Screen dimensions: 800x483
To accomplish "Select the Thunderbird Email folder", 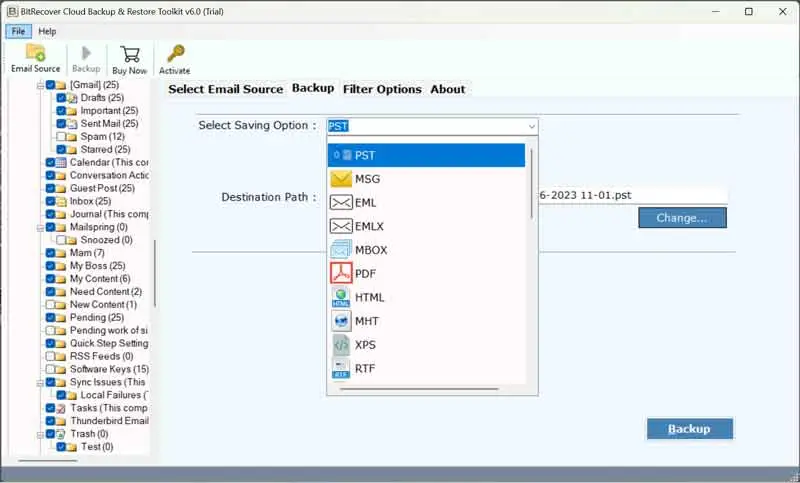I will [x=109, y=421].
